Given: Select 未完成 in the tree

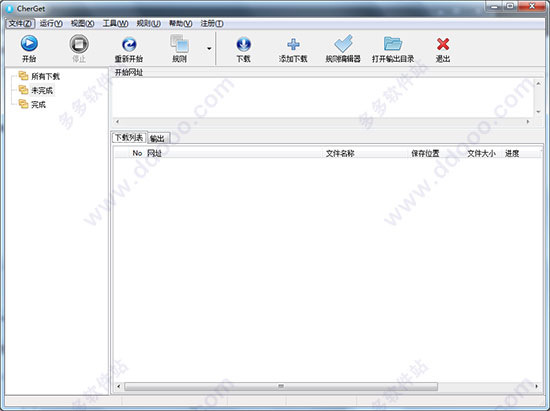Looking at the screenshot, I should [42, 90].
